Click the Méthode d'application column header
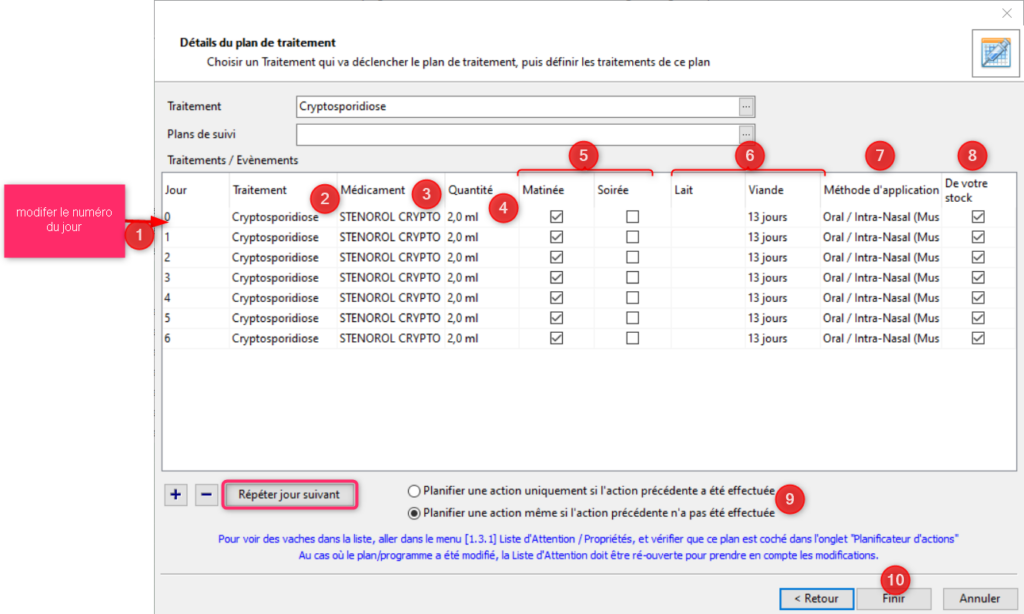This screenshot has width=1024, height=614. click(880, 190)
